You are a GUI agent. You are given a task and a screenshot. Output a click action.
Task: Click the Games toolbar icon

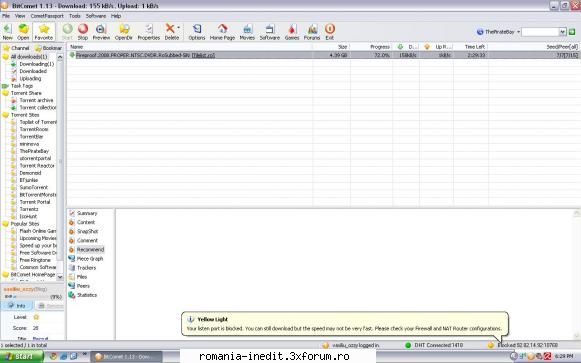tap(292, 29)
